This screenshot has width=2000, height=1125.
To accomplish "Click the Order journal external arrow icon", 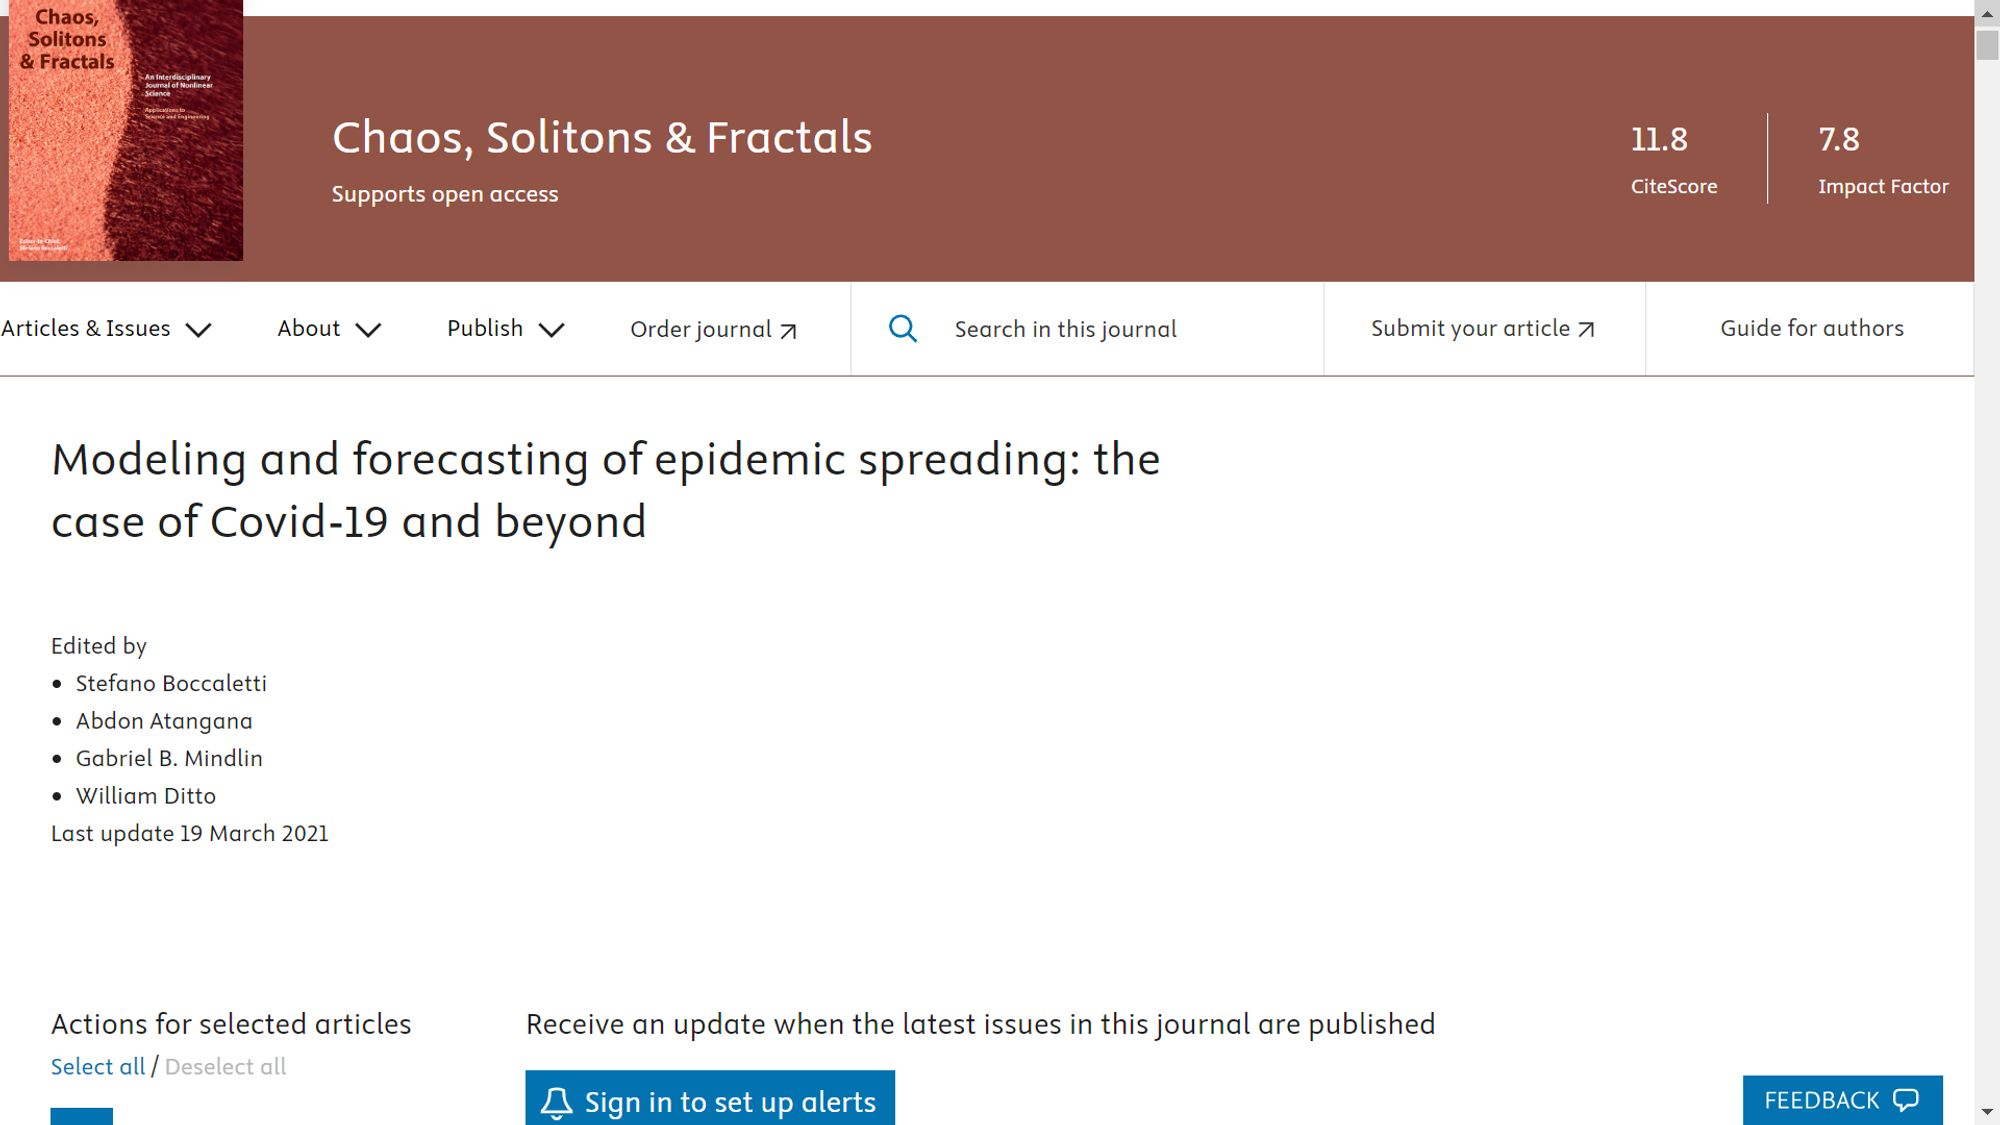I will coord(788,331).
